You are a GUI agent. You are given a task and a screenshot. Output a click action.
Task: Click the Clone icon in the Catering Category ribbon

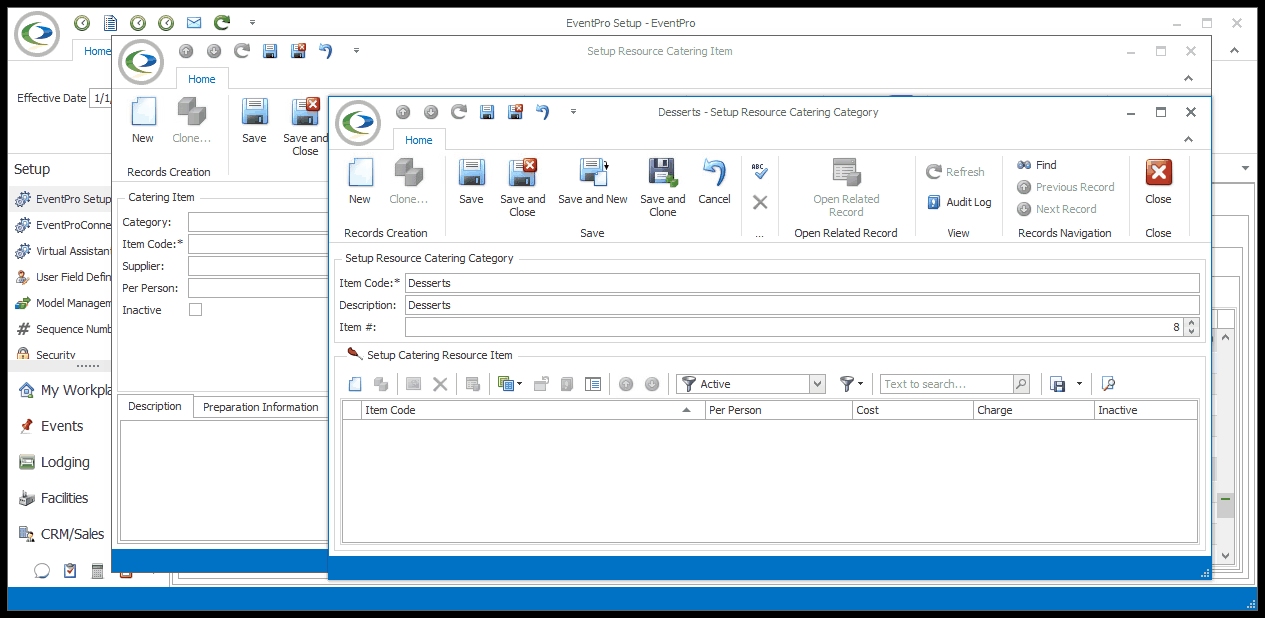click(x=409, y=173)
